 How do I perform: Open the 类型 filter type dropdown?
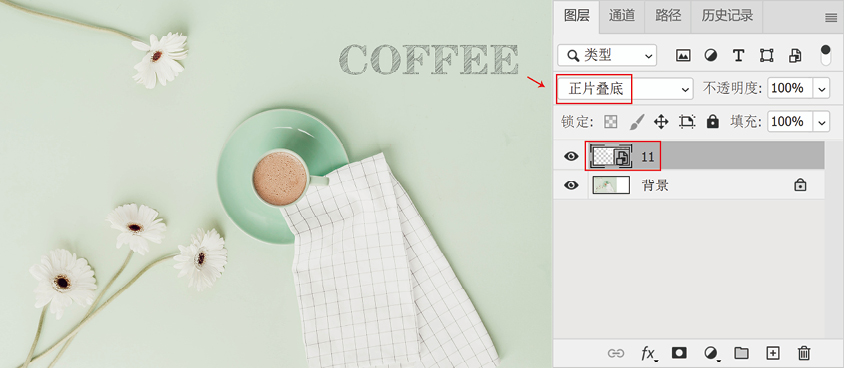[x=607, y=55]
